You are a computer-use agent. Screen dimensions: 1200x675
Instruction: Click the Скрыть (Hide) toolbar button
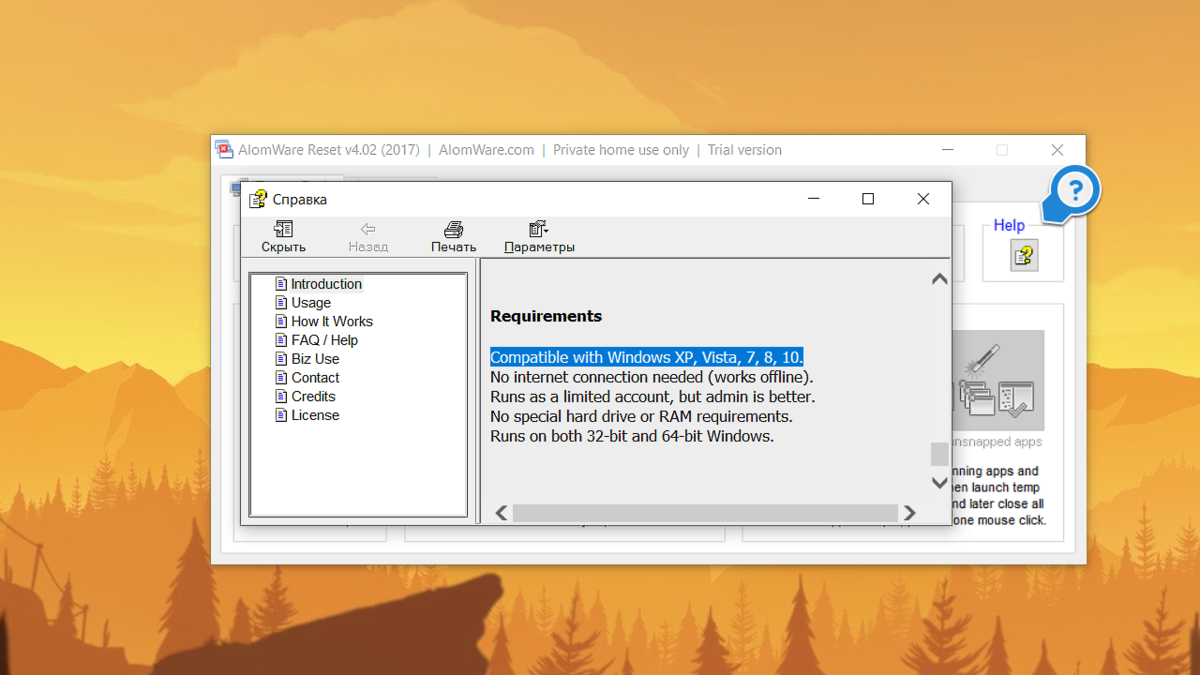(x=283, y=237)
